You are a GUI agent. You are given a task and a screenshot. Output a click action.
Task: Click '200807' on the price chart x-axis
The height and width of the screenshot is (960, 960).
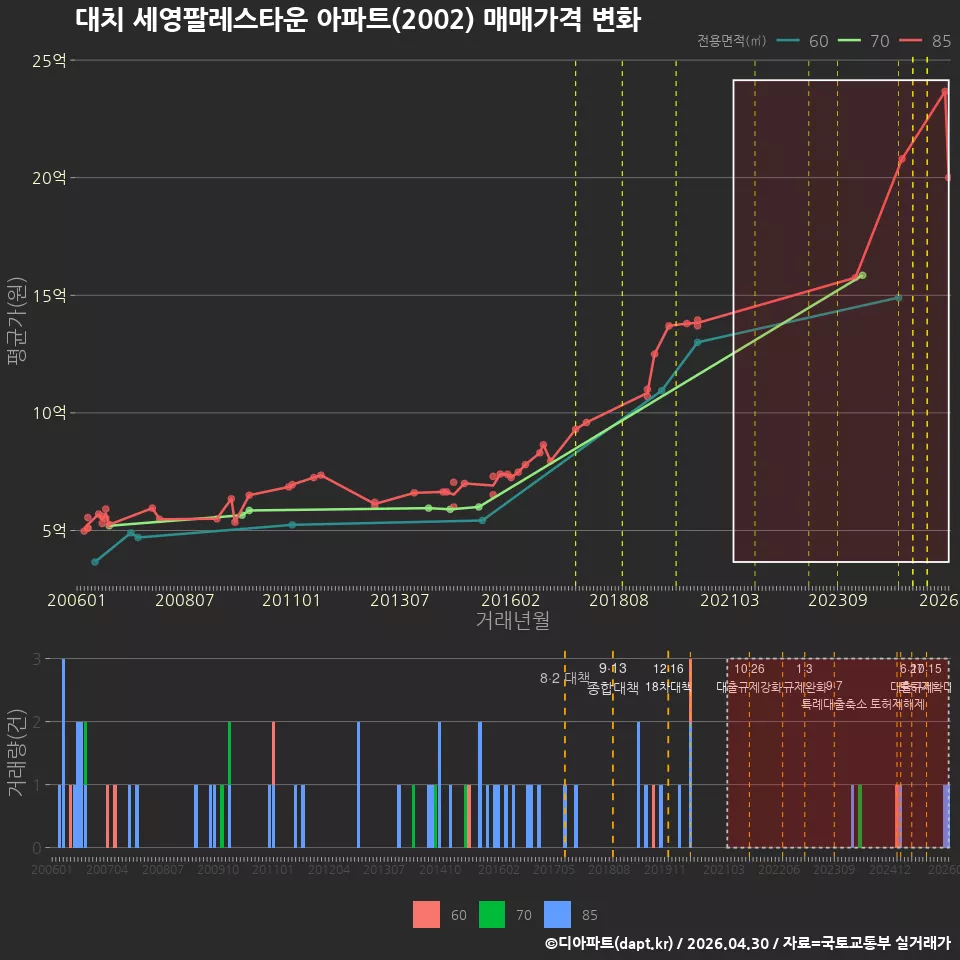point(184,600)
